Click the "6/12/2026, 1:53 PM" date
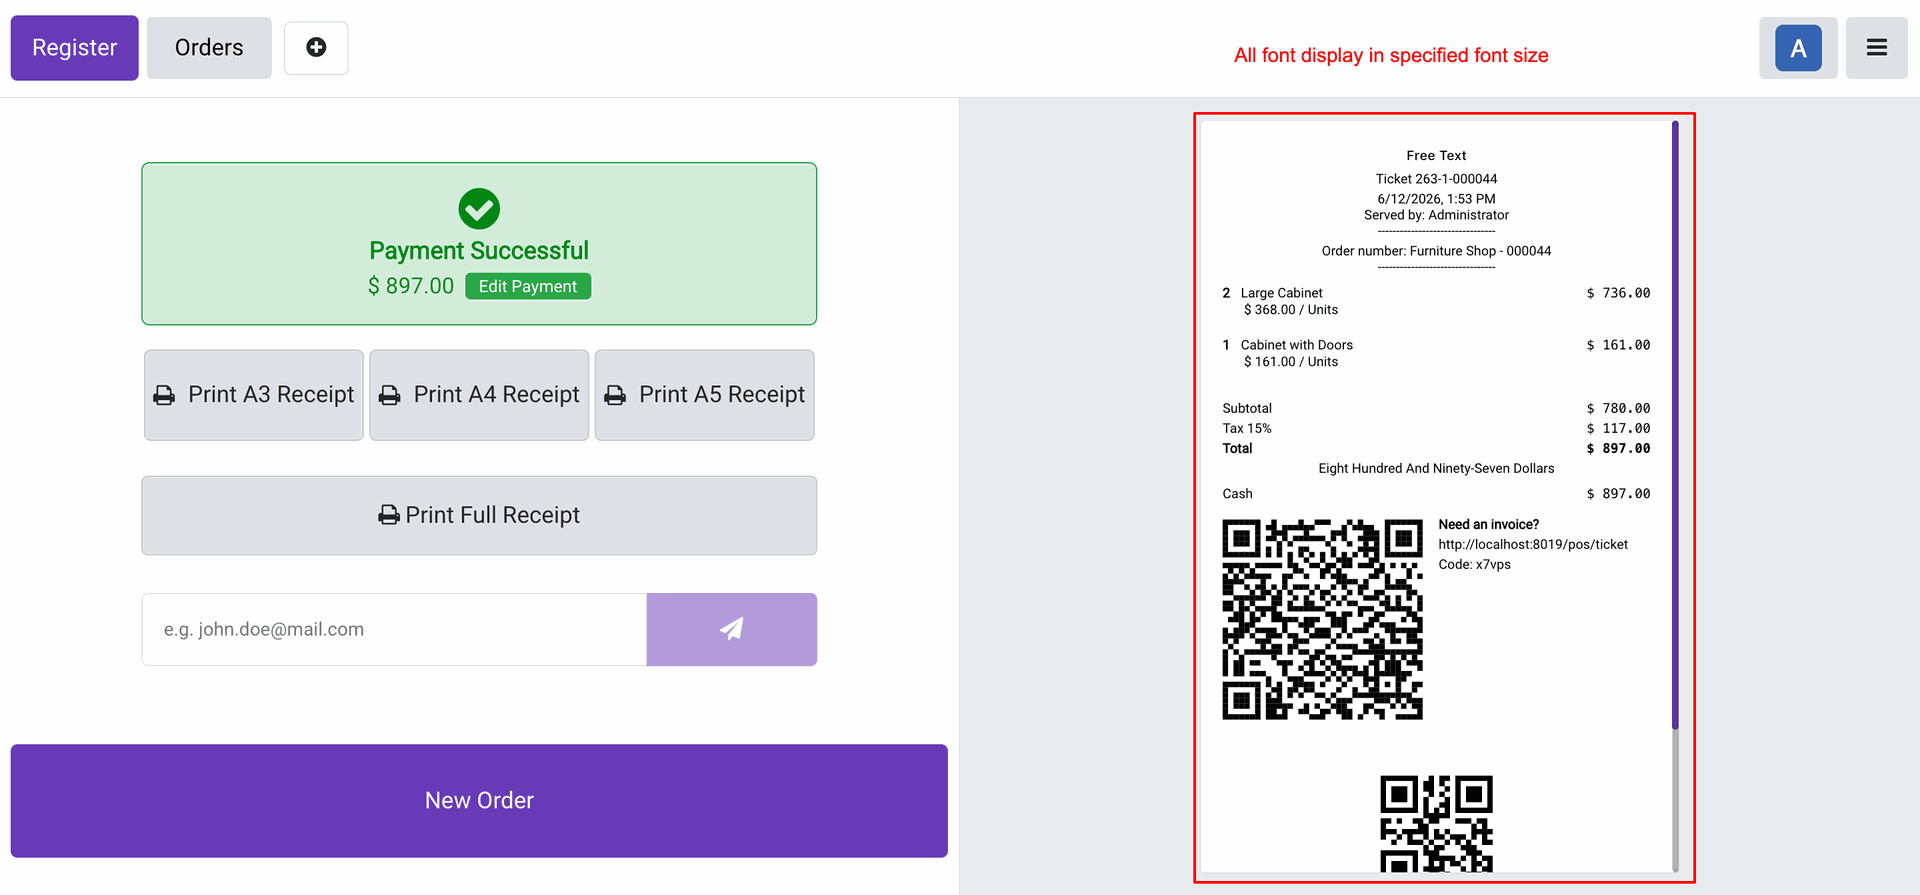This screenshot has height=895, width=1920. coord(1436,199)
